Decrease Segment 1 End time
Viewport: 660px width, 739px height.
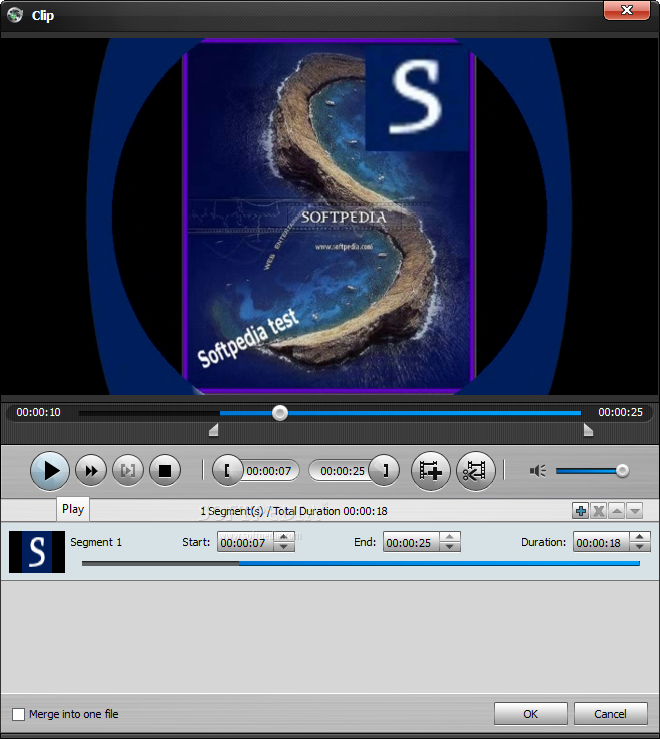(450, 547)
